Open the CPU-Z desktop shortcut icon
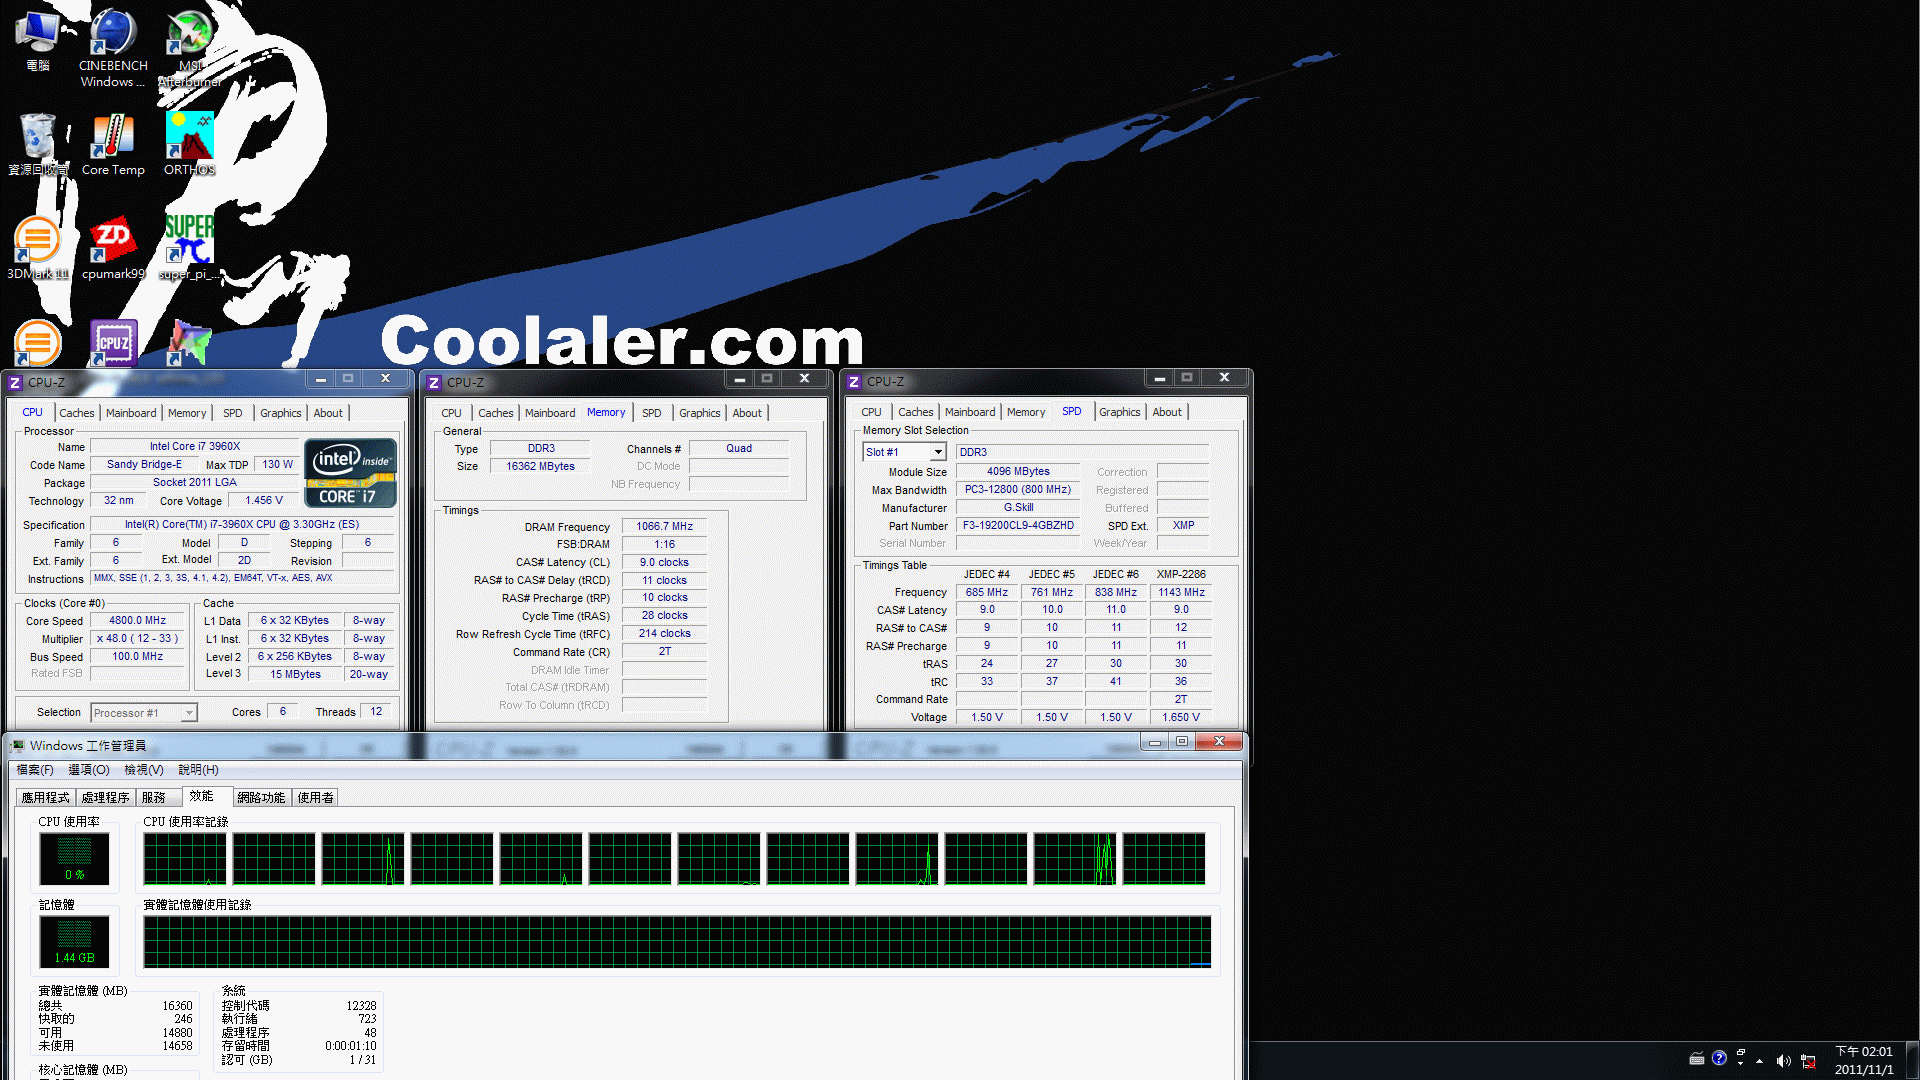The width and height of the screenshot is (1920, 1080). tap(113, 343)
